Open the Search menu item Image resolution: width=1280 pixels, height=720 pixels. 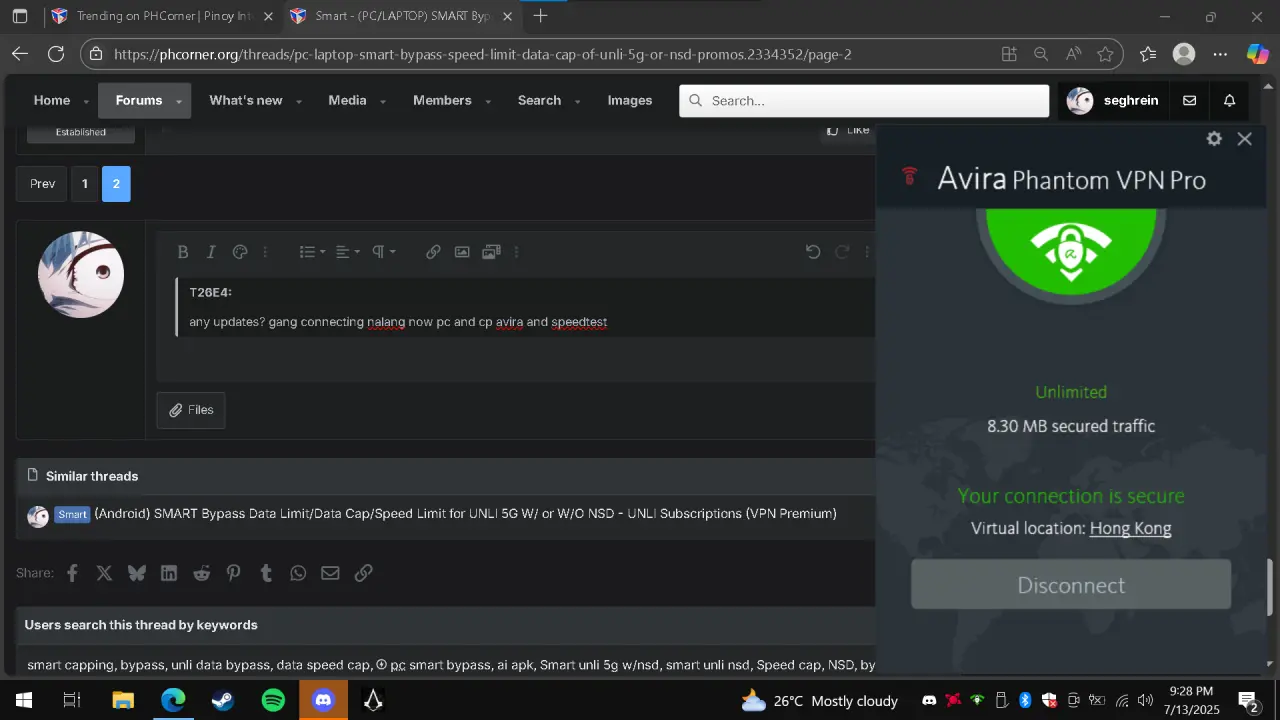539,100
